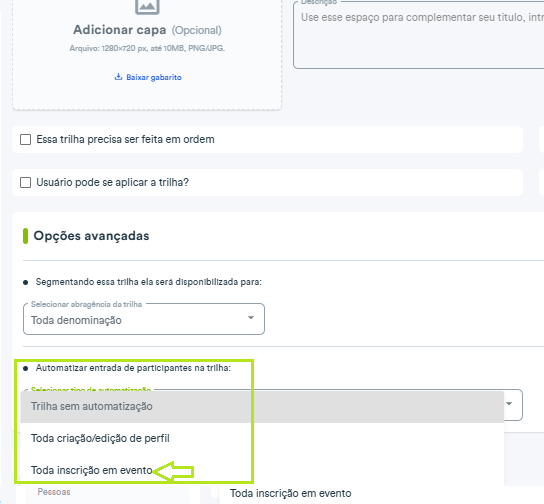Check 'Essa trilha precisa ser feita em ordem'
The height and width of the screenshot is (504, 544).
(25, 139)
